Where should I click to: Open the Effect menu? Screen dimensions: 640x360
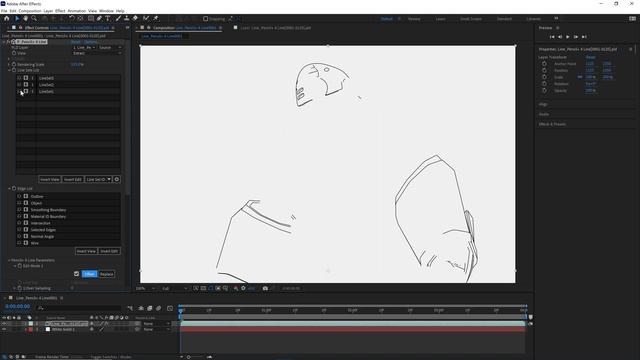click(60, 11)
